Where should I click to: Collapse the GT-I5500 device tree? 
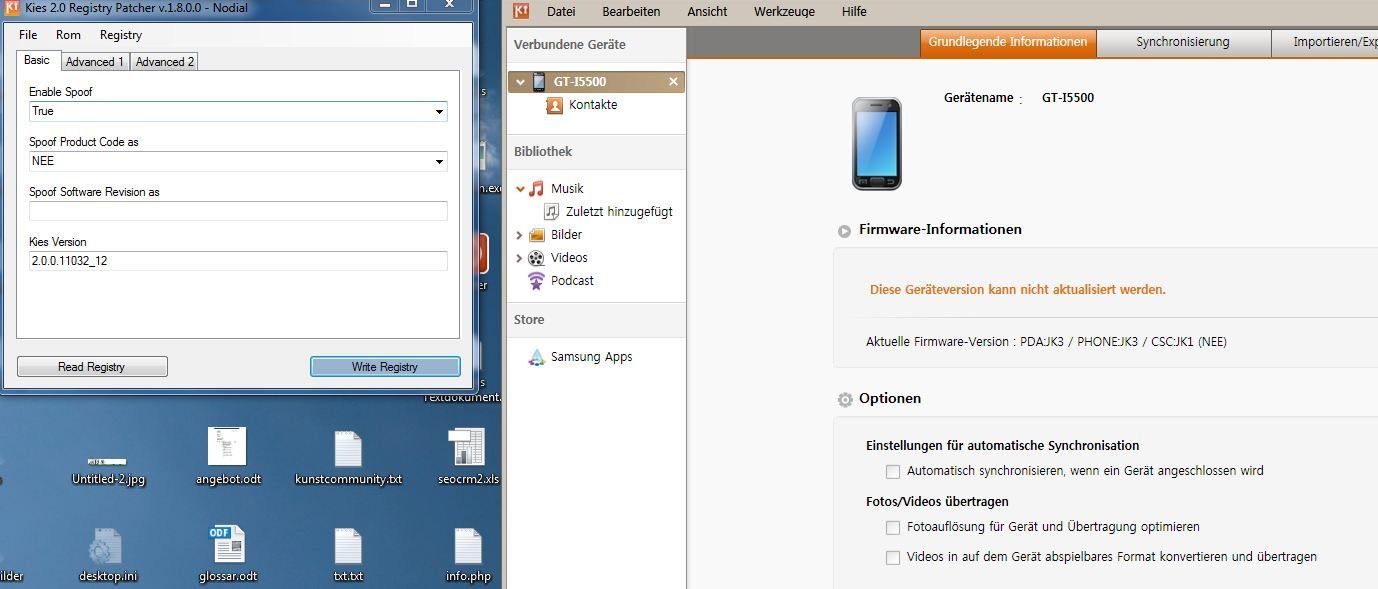(x=520, y=82)
